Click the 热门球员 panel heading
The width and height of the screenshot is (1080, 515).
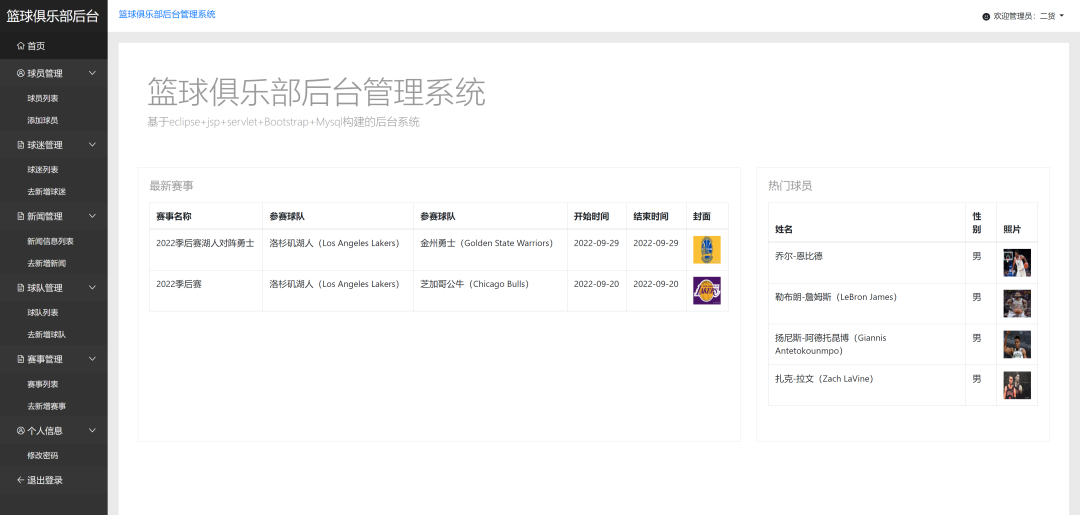(x=790, y=186)
